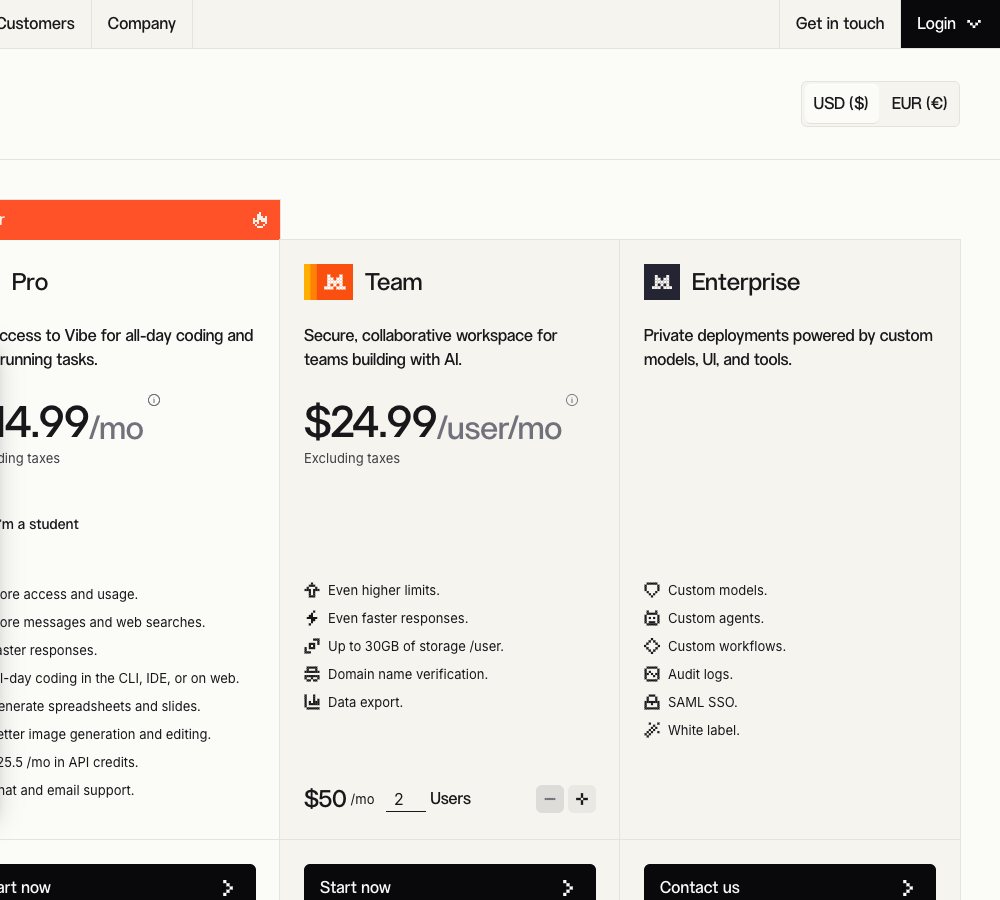Click Get in touch link
The width and height of the screenshot is (1000, 900).
click(840, 24)
